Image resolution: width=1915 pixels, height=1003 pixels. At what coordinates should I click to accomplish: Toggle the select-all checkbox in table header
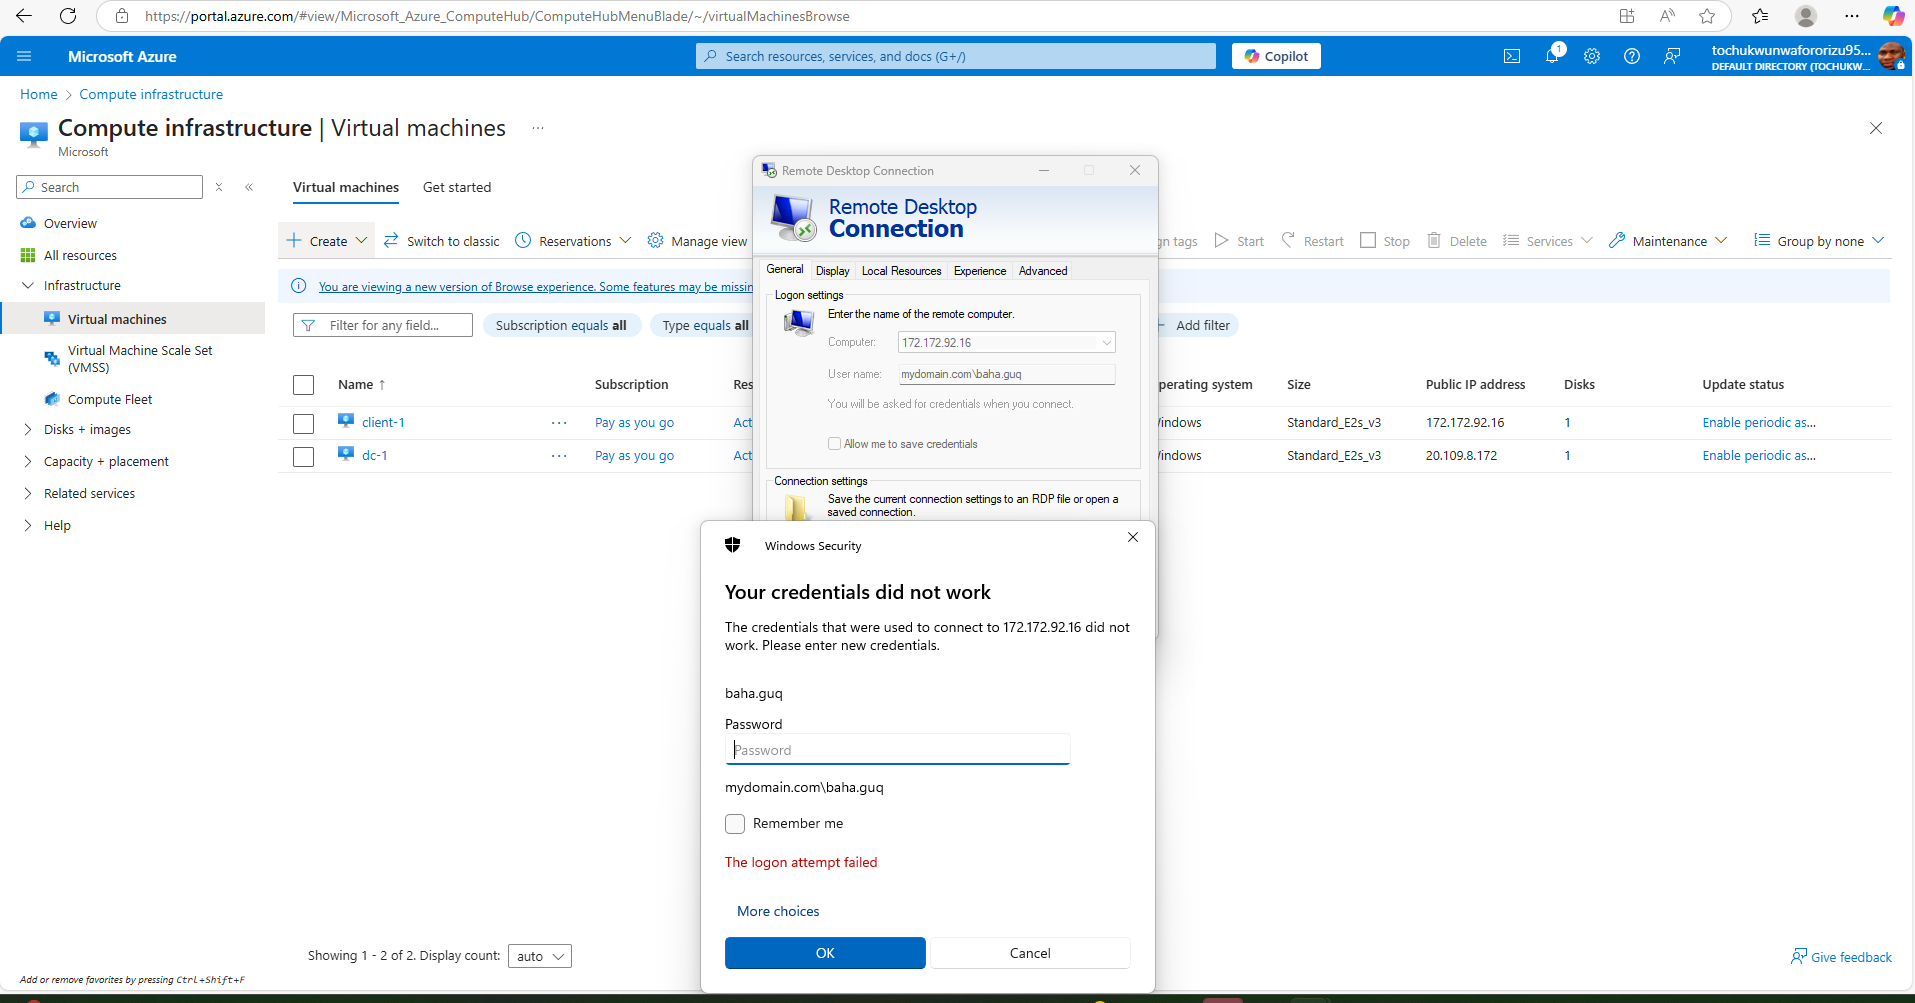304,385
